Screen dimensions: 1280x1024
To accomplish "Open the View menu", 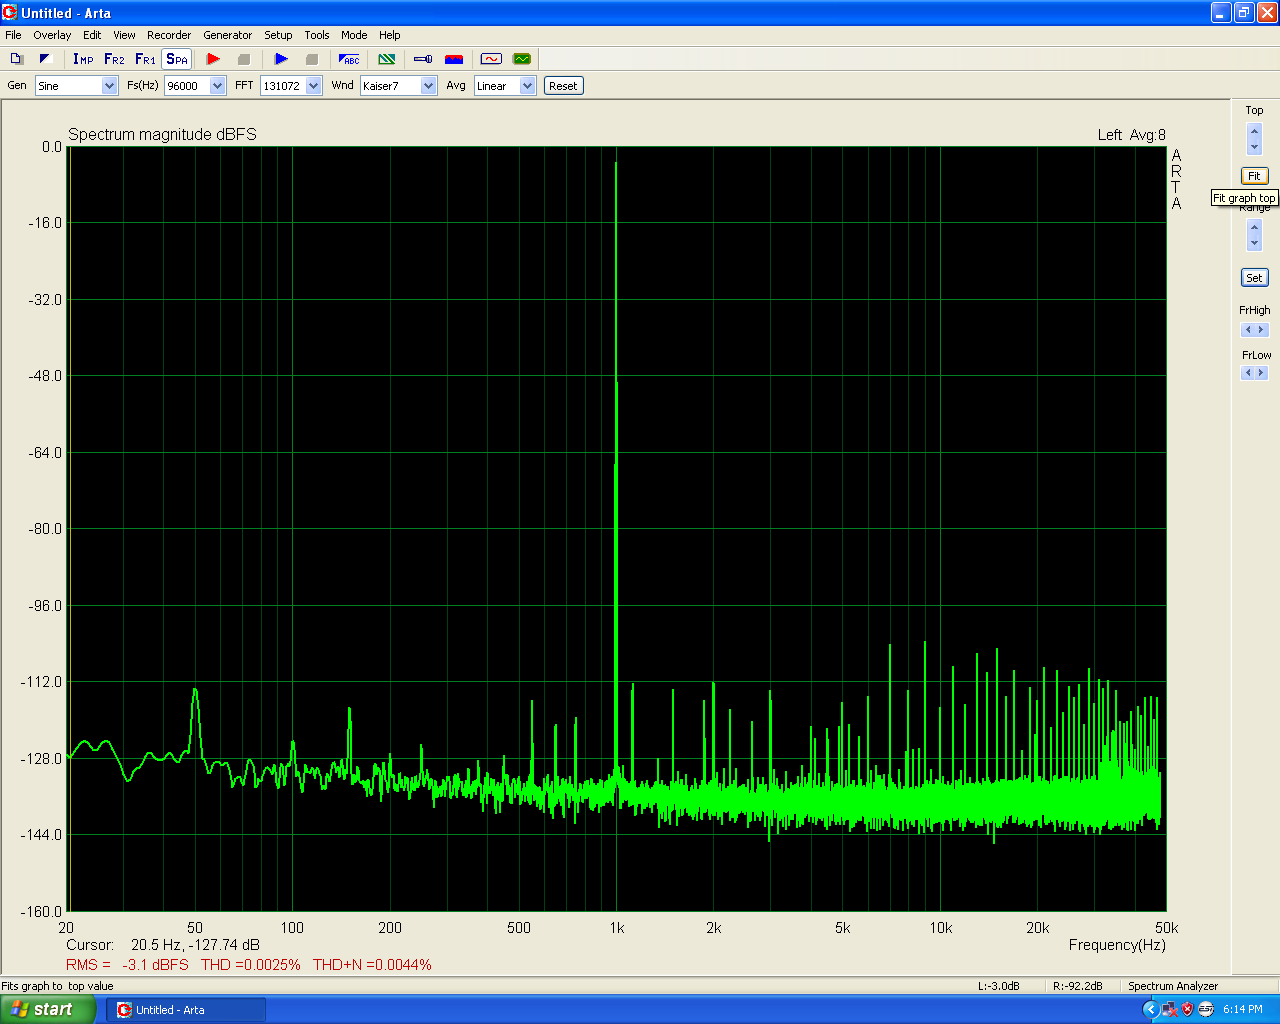I will (124, 35).
